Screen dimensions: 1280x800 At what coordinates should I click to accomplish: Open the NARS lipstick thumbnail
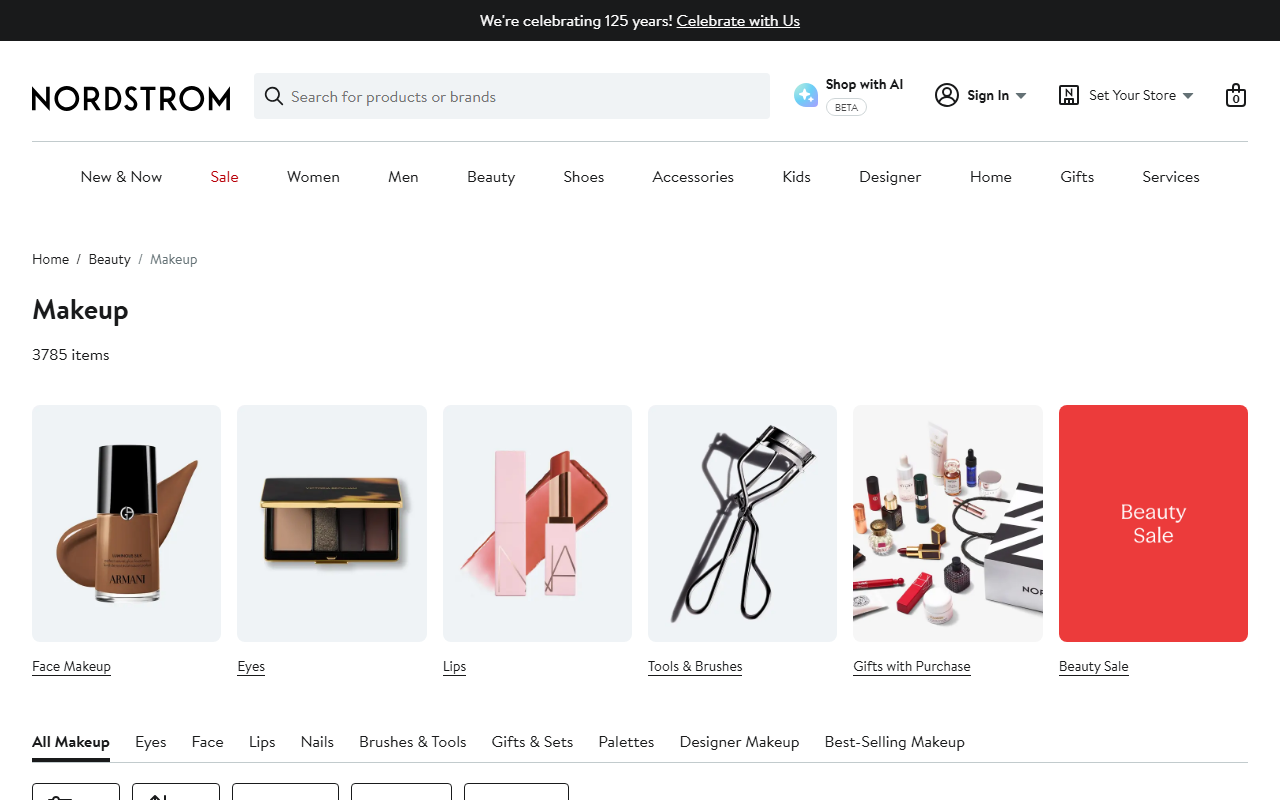click(537, 523)
